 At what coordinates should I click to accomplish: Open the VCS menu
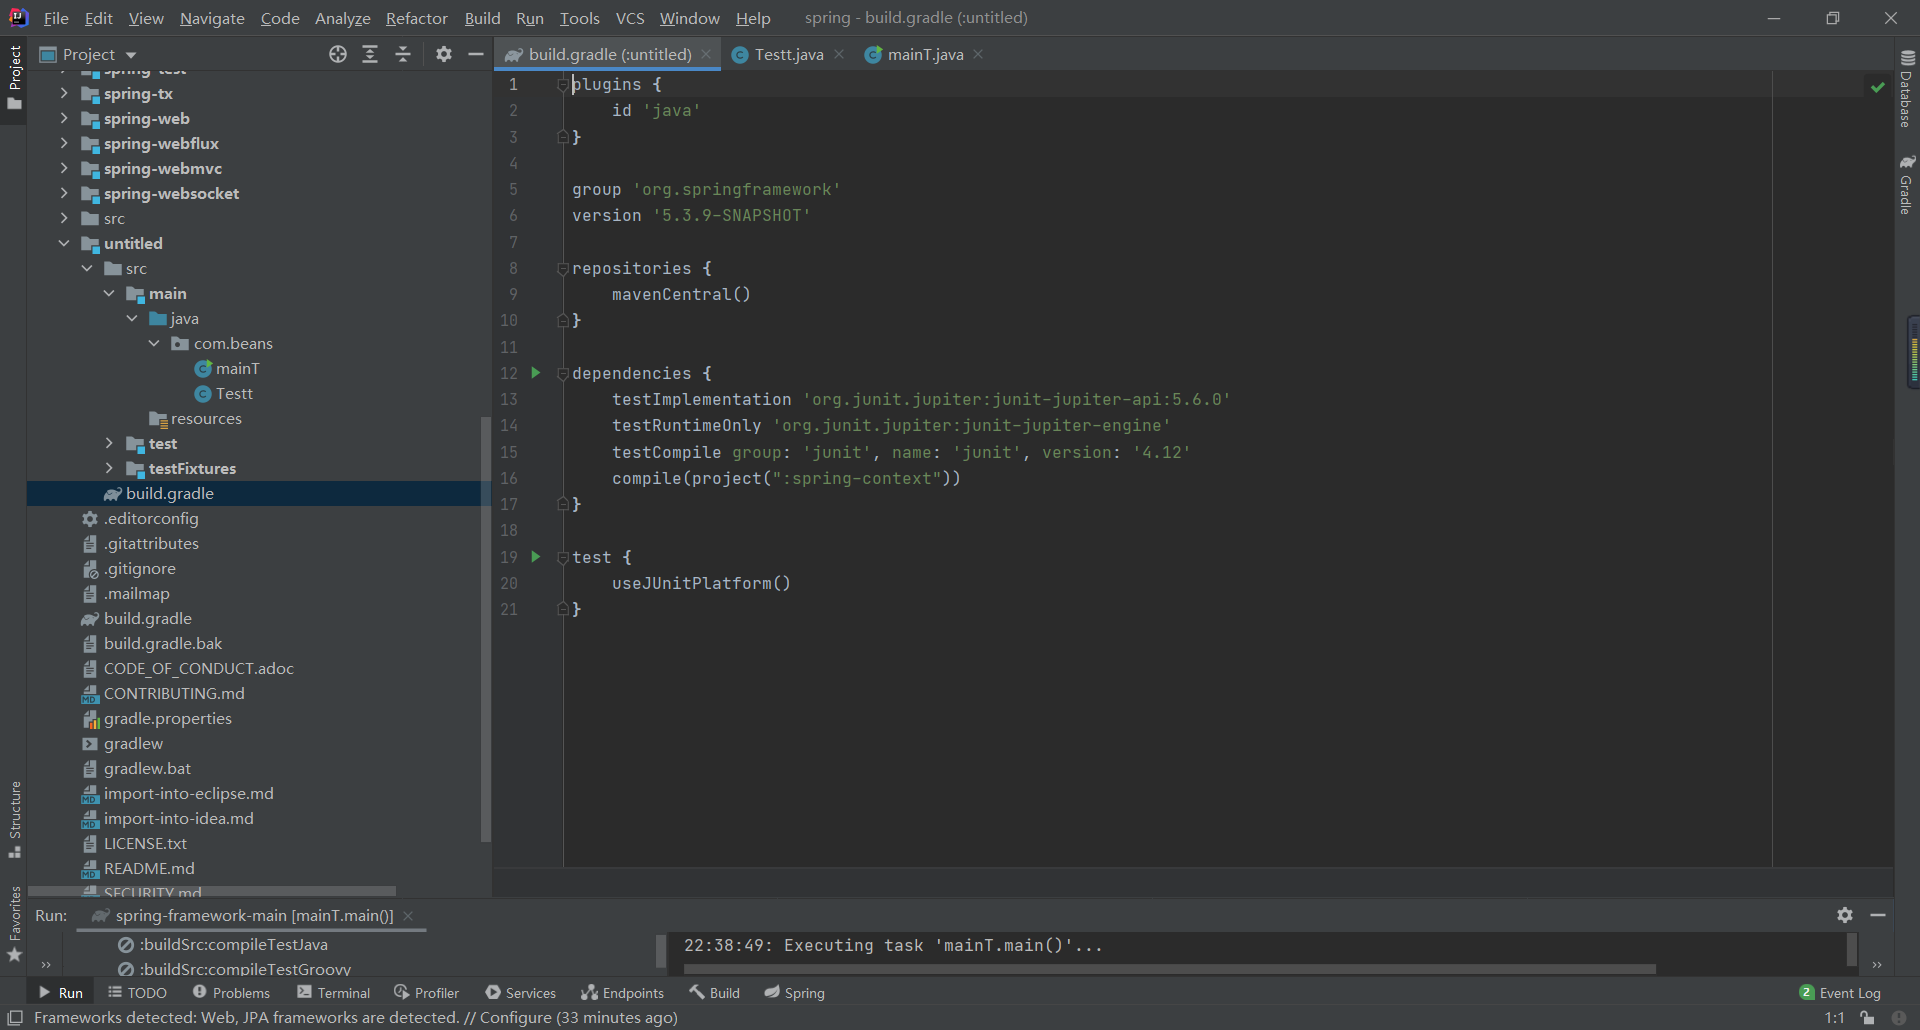click(x=630, y=18)
